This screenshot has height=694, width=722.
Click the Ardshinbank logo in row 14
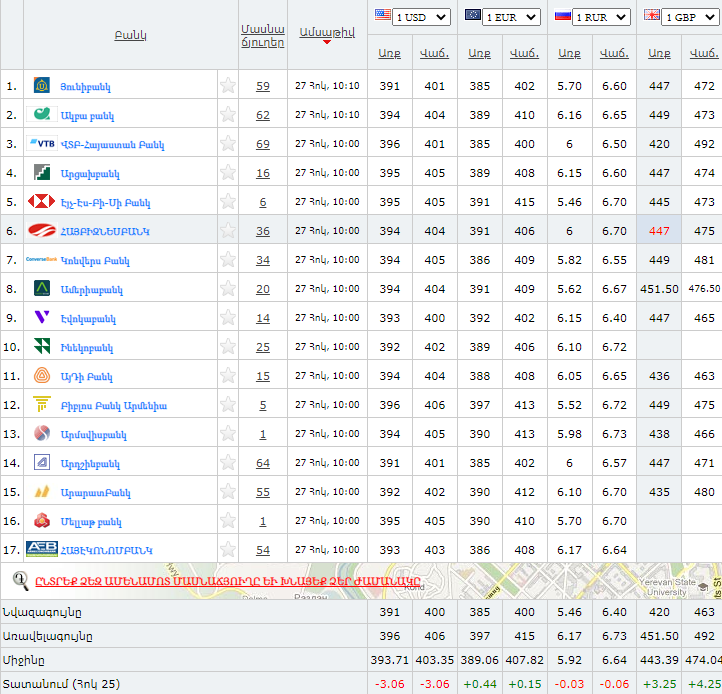pos(42,462)
